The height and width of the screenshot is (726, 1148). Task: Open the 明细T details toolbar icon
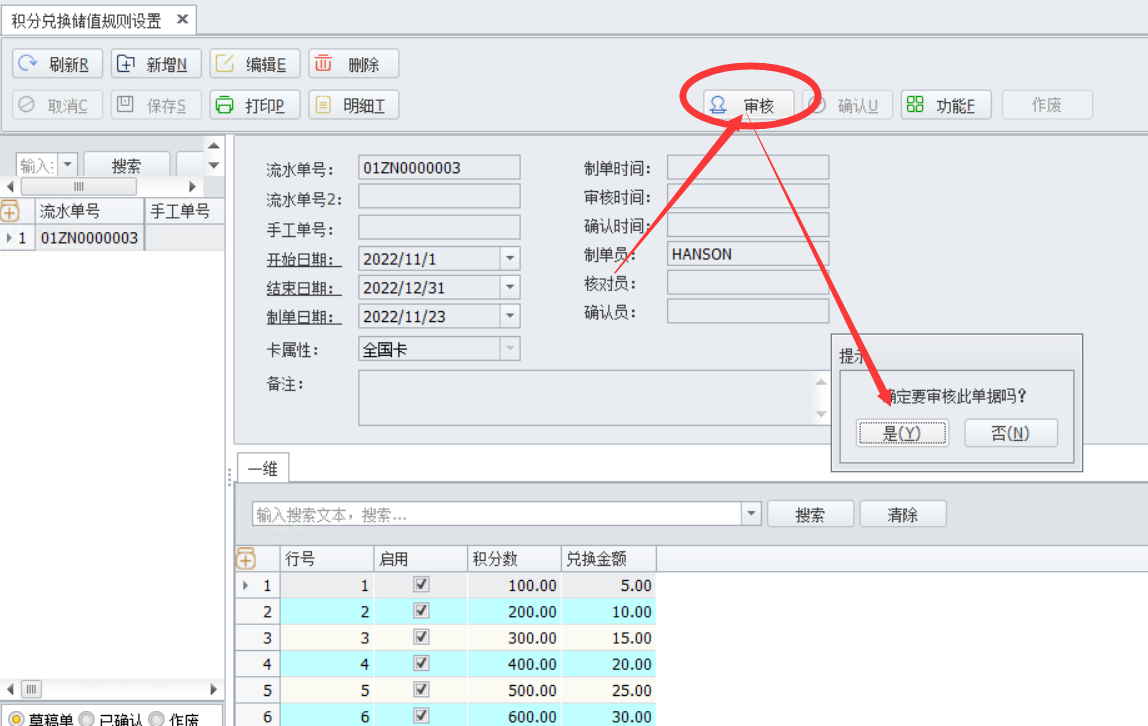point(324,105)
